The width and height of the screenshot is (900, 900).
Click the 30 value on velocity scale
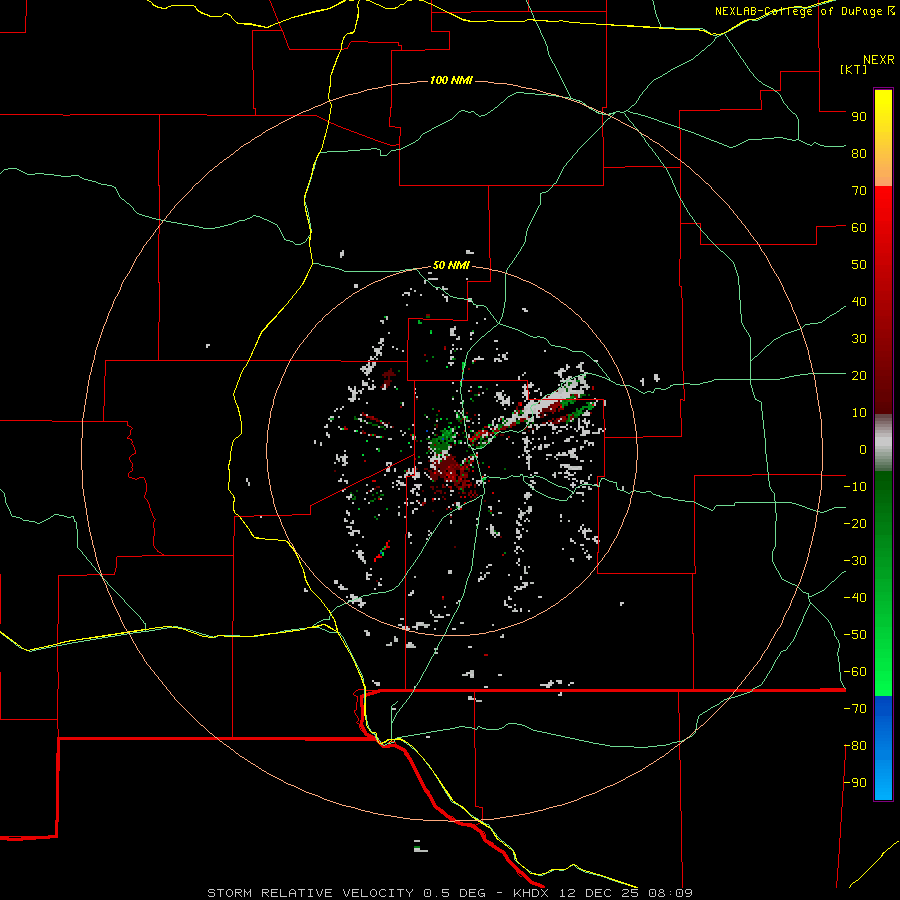tap(859, 339)
